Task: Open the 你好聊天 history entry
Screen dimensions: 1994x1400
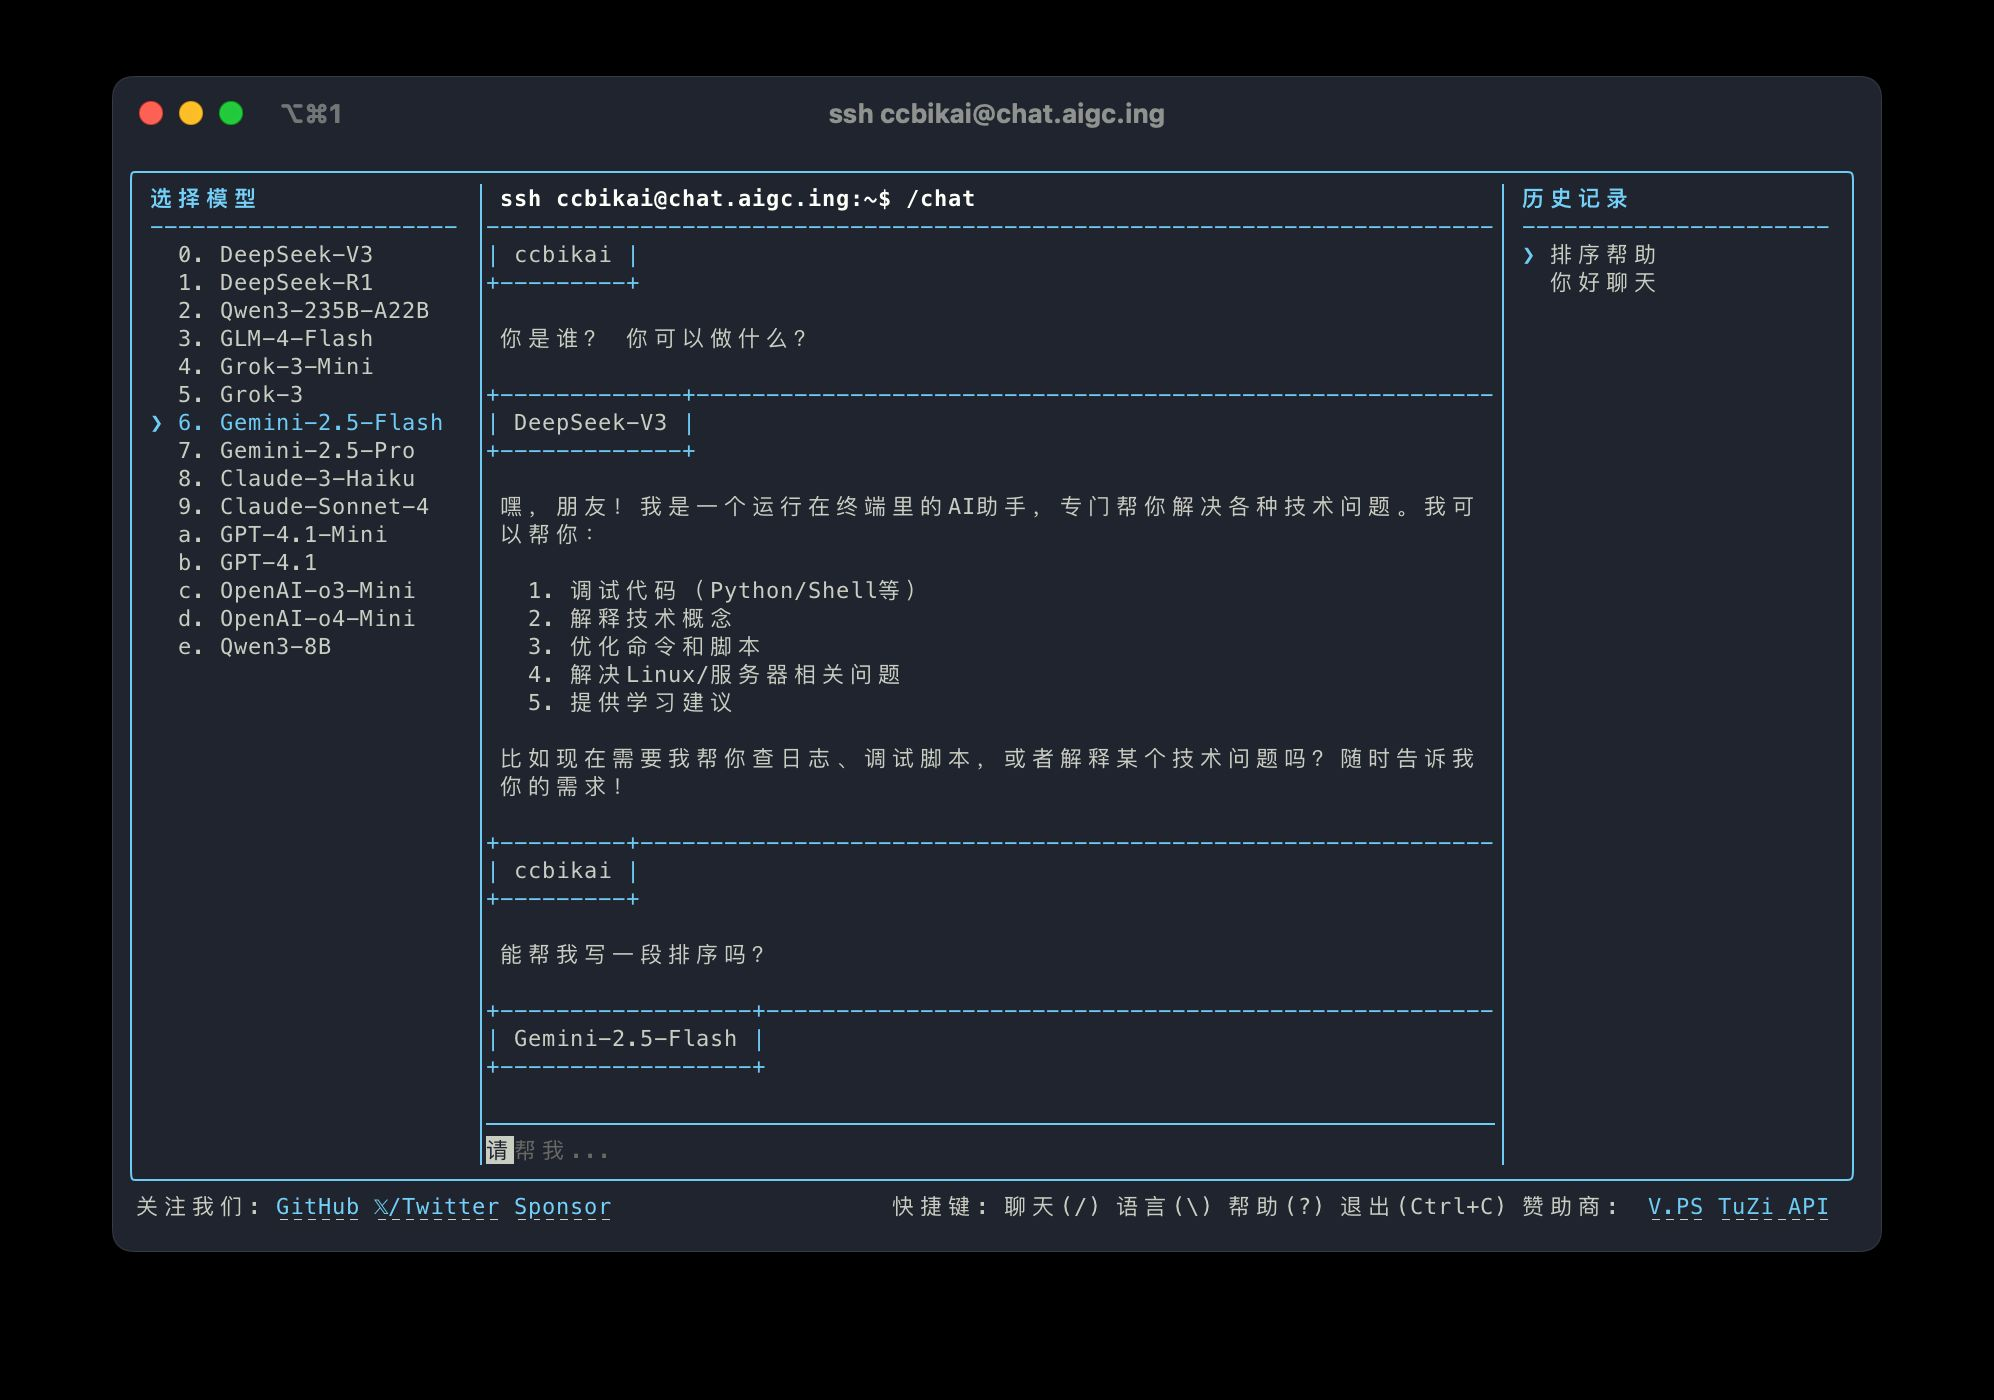Action: tap(1603, 282)
